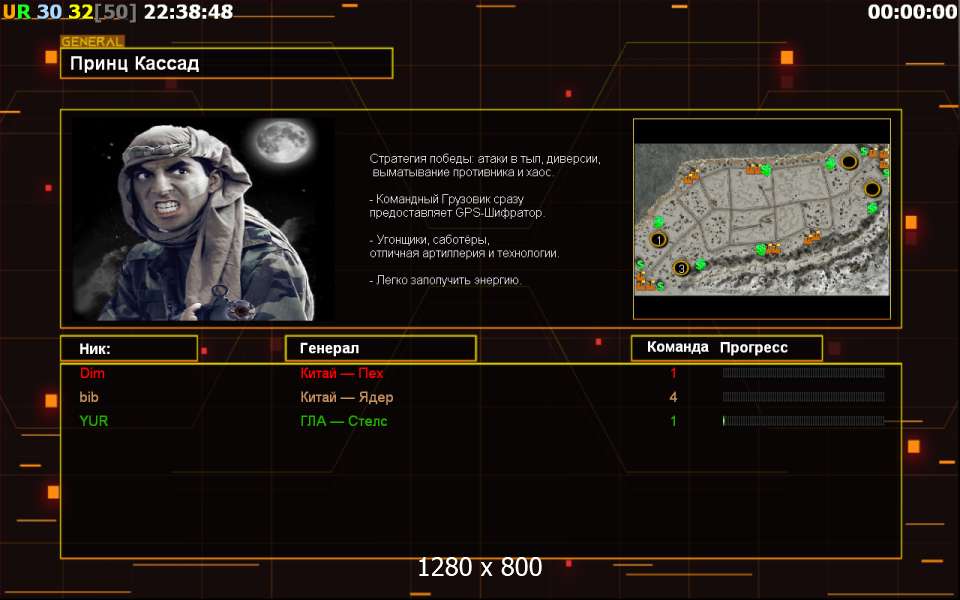Click start position 1 on the map
This screenshot has width=960, height=600.
[658, 240]
